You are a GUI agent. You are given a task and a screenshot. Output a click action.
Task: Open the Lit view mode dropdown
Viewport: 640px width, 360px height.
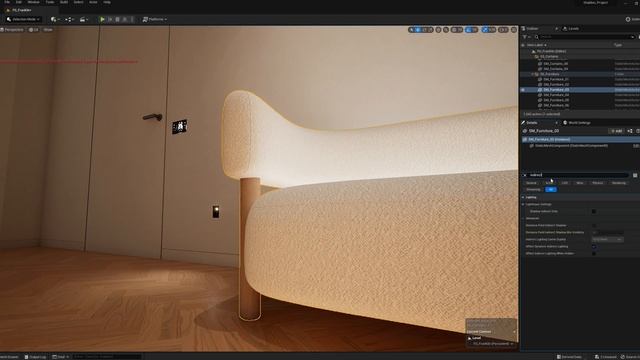[x=33, y=30]
